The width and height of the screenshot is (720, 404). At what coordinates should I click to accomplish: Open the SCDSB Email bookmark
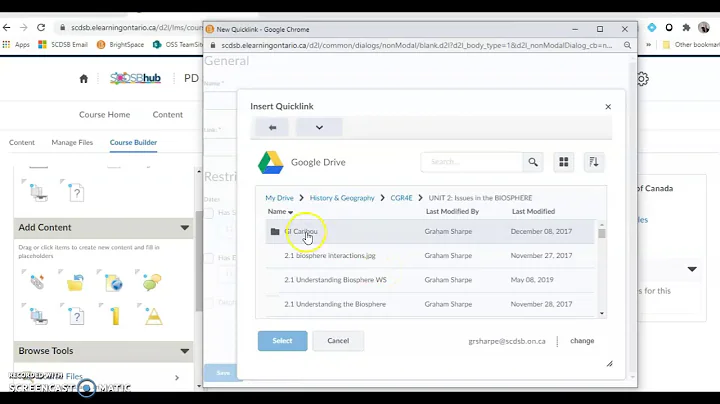(63, 45)
